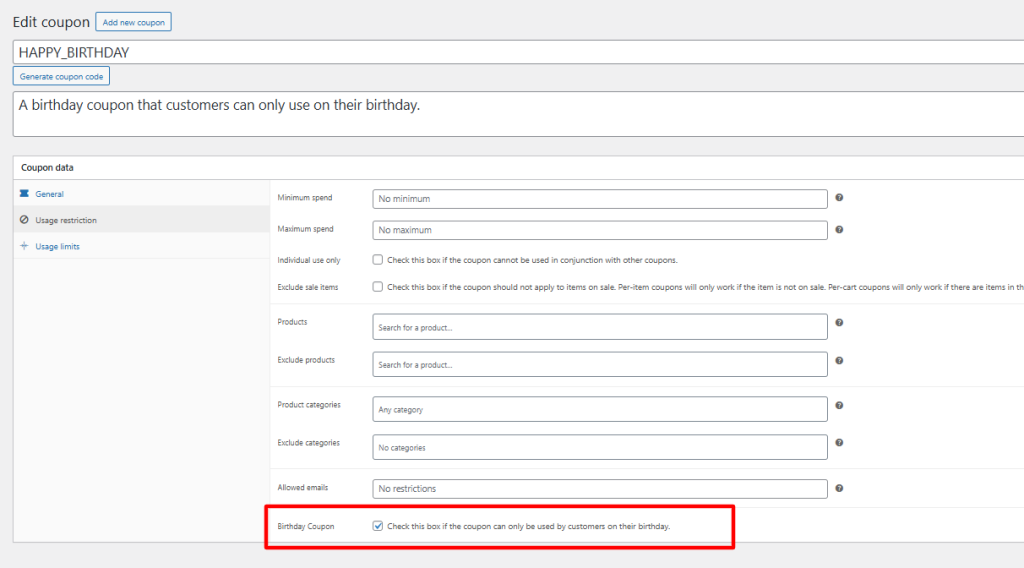
Task: Click Generate coupon code button
Action: [61, 76]
